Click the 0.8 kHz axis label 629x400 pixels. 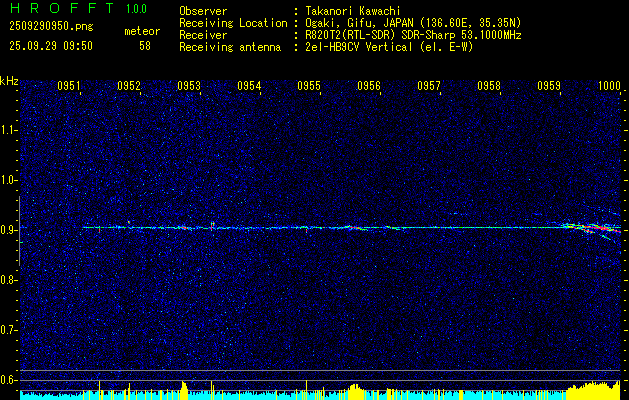[x=8, y=280]
